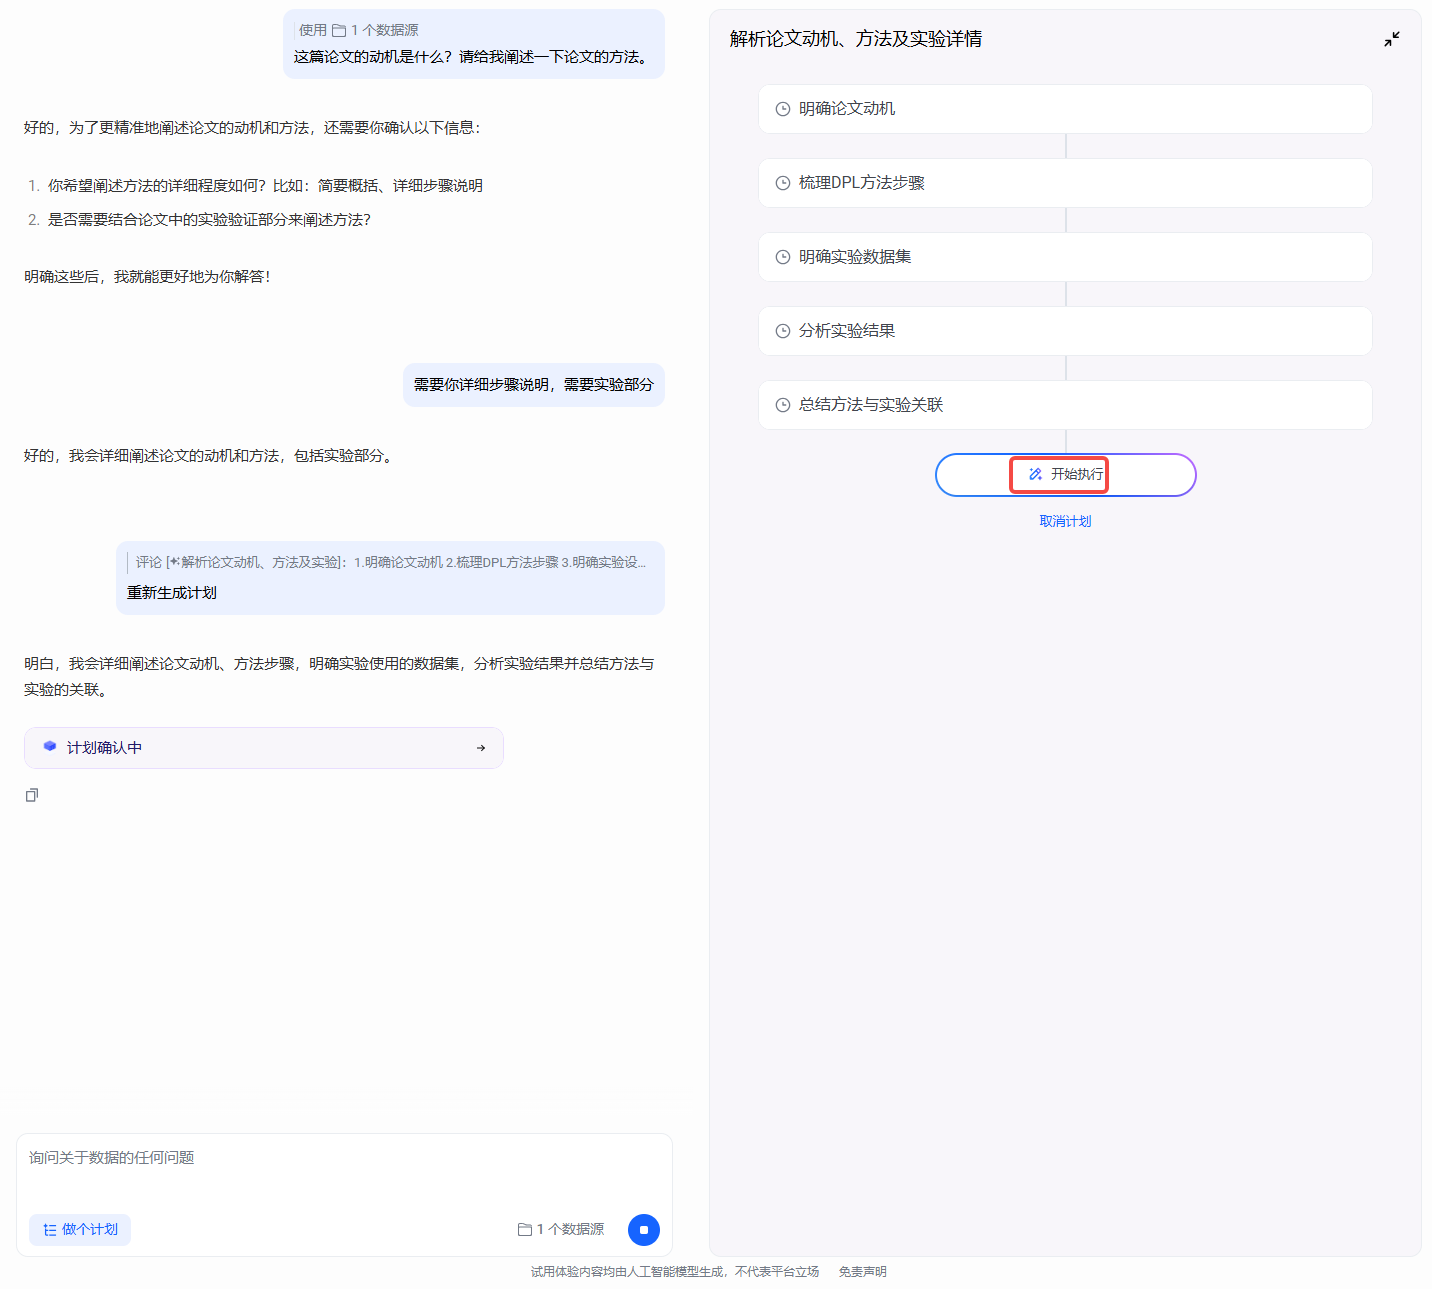Click clock icon beside 梳理DPL方法步骤
This screenshot has height=1289, width=1432.
click(x=783, y=183)
